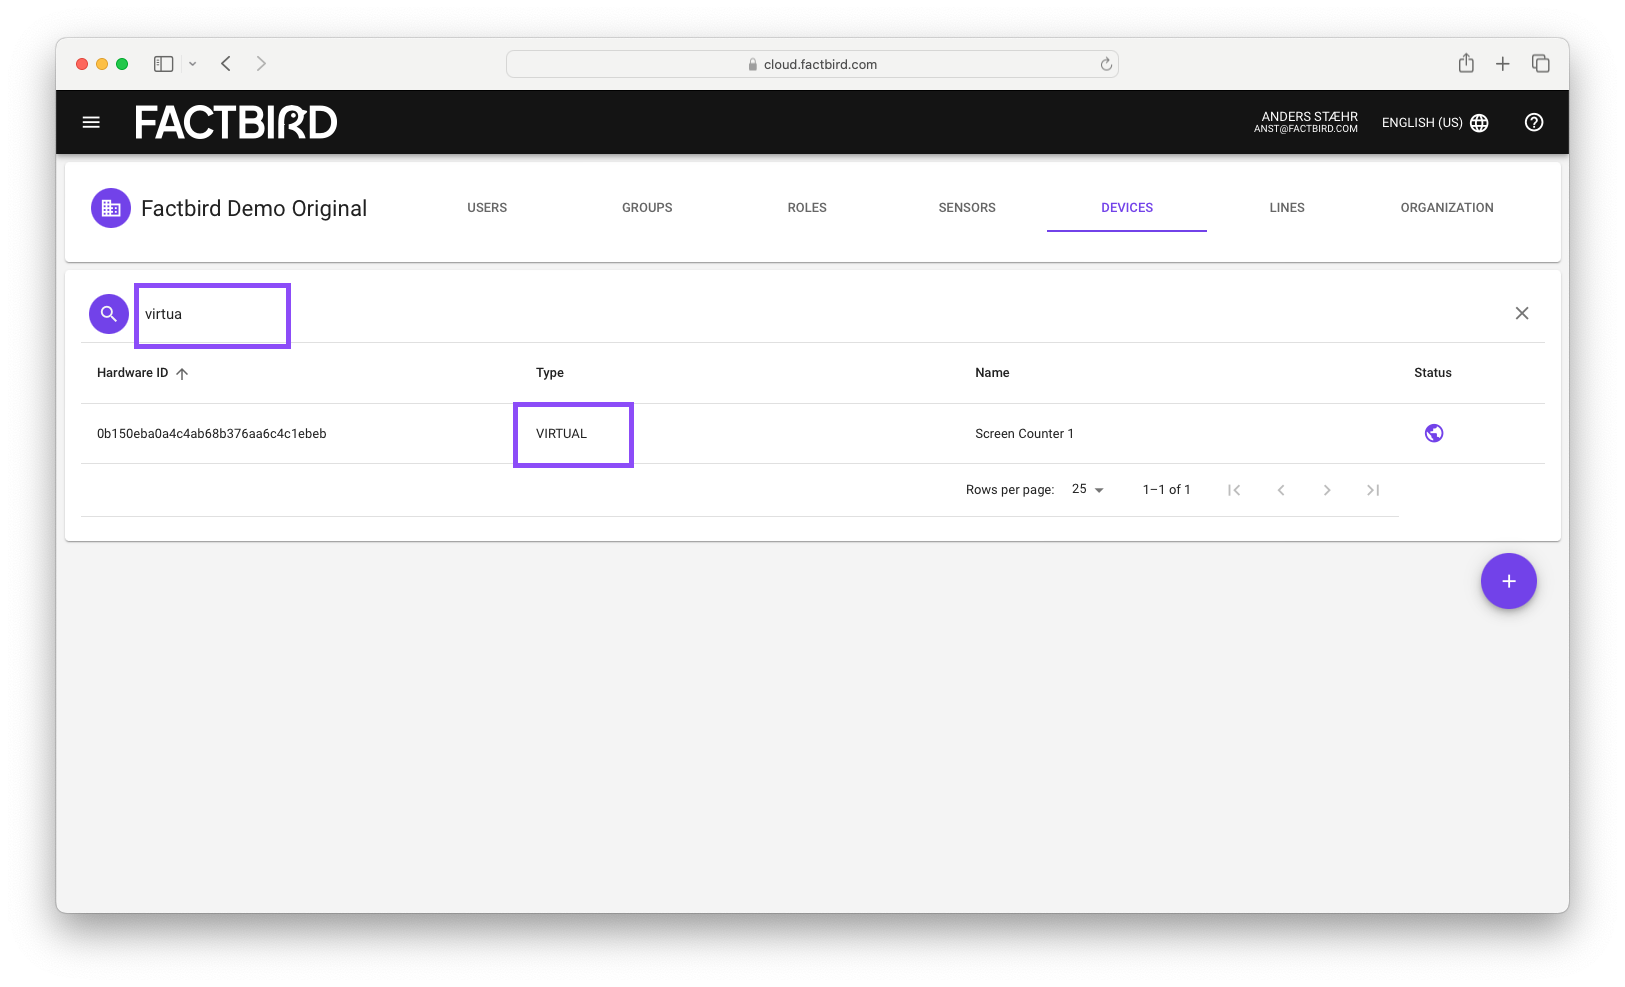Click the Safari share icon

coord(1466,63)
